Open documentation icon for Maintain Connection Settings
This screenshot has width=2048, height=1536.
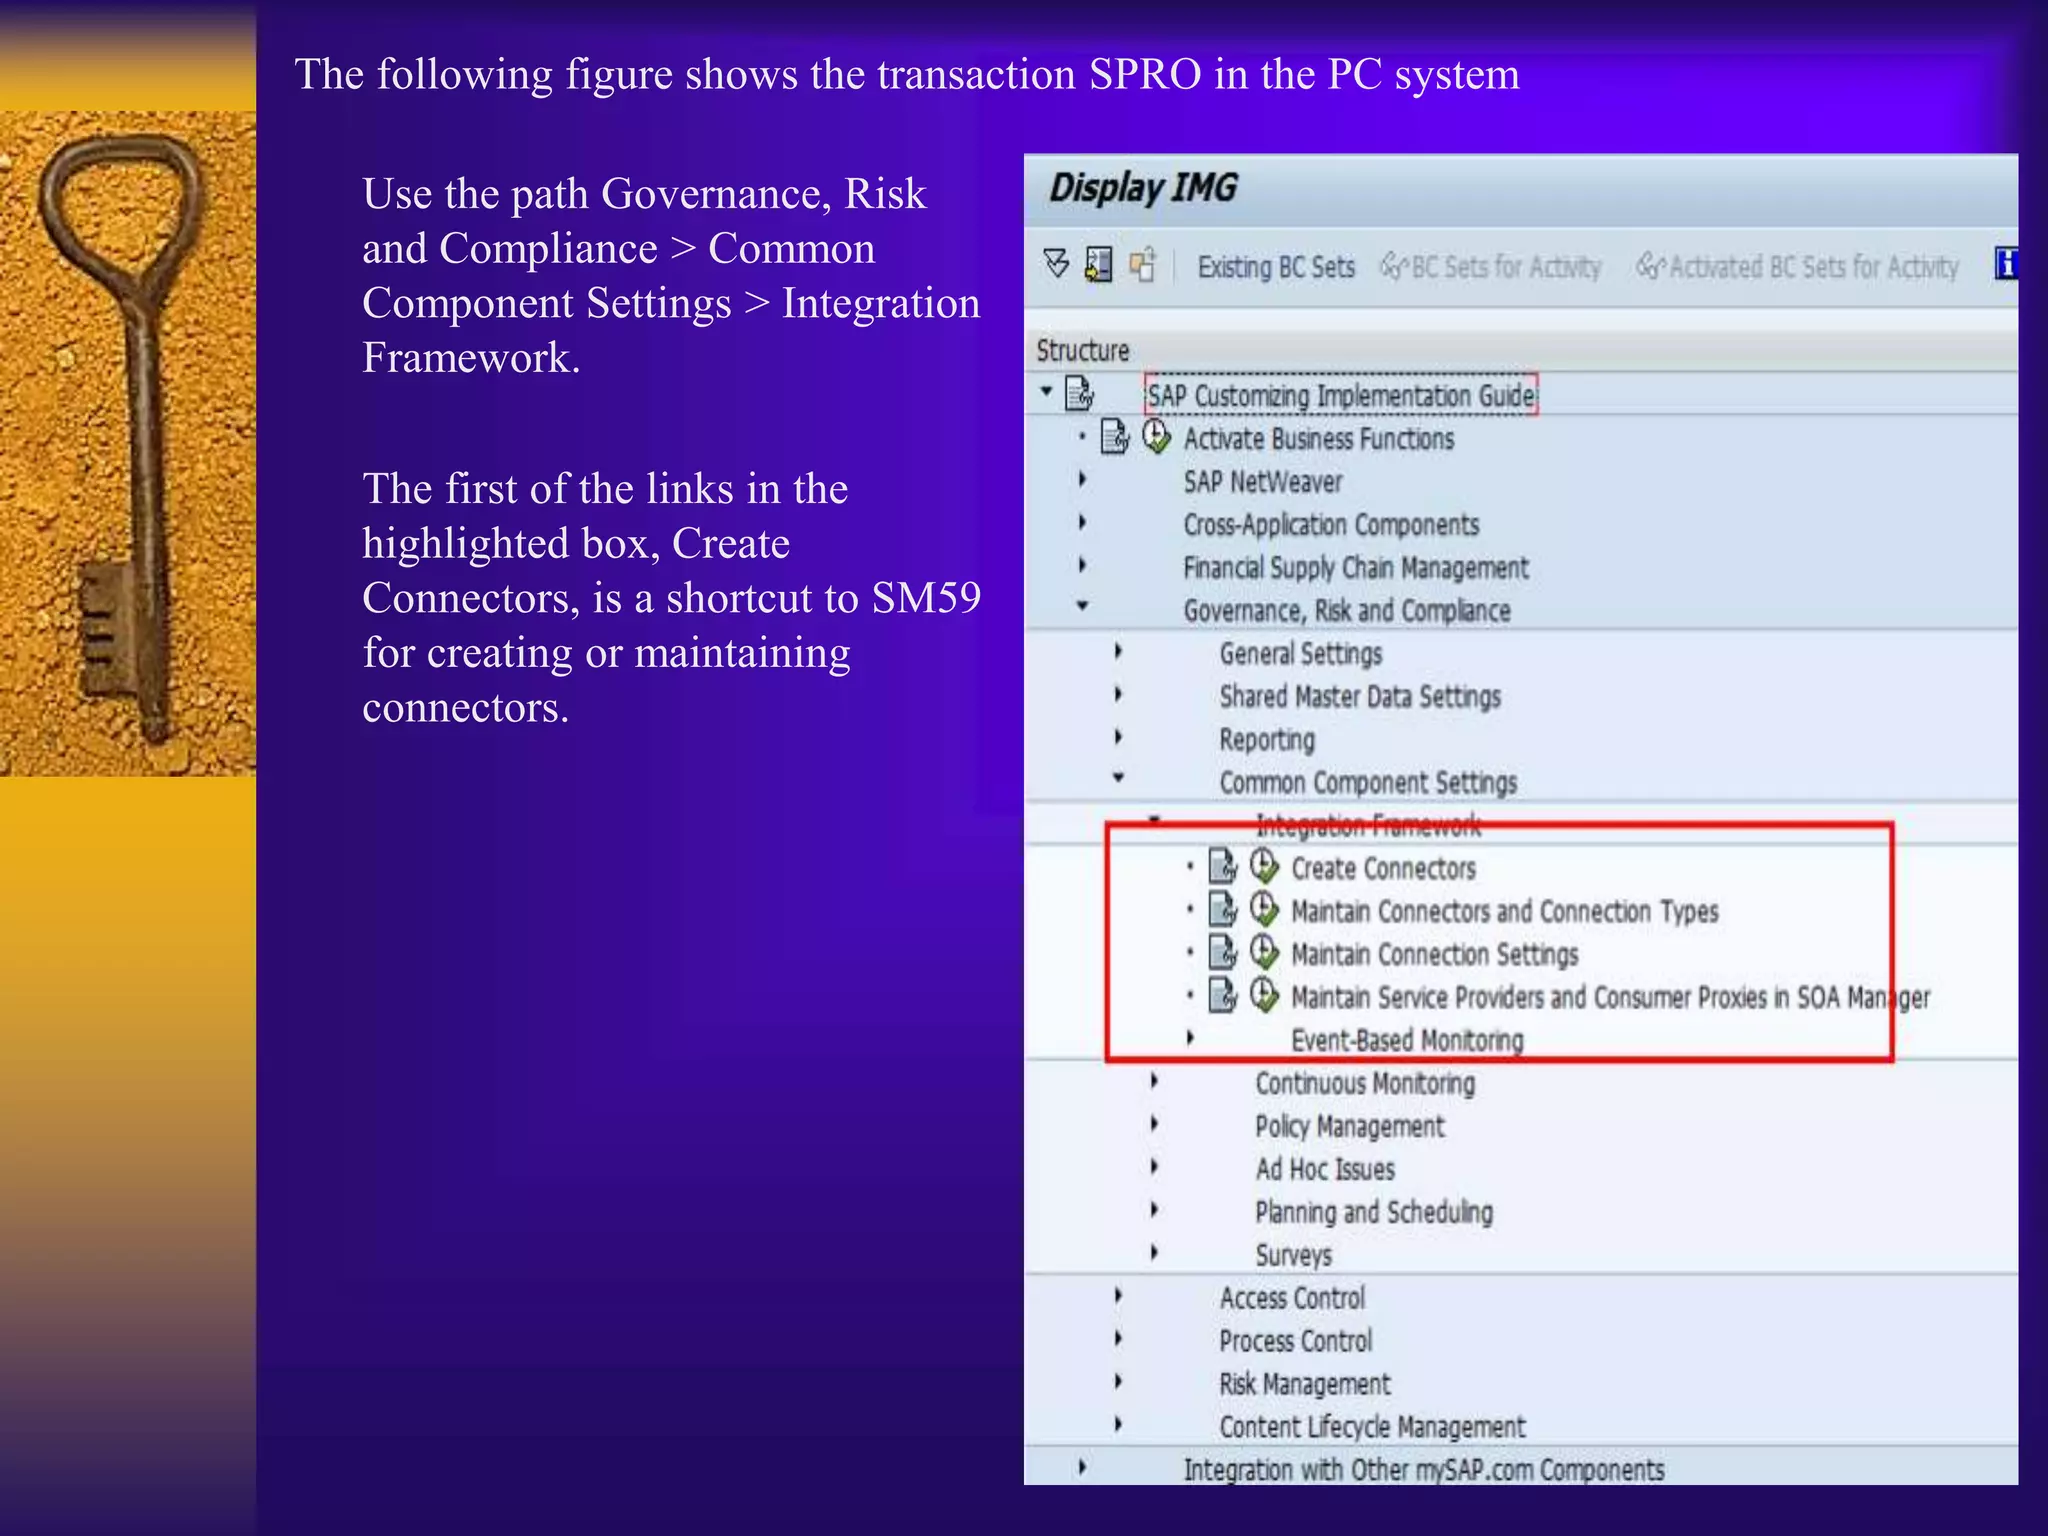(1223, 952)
